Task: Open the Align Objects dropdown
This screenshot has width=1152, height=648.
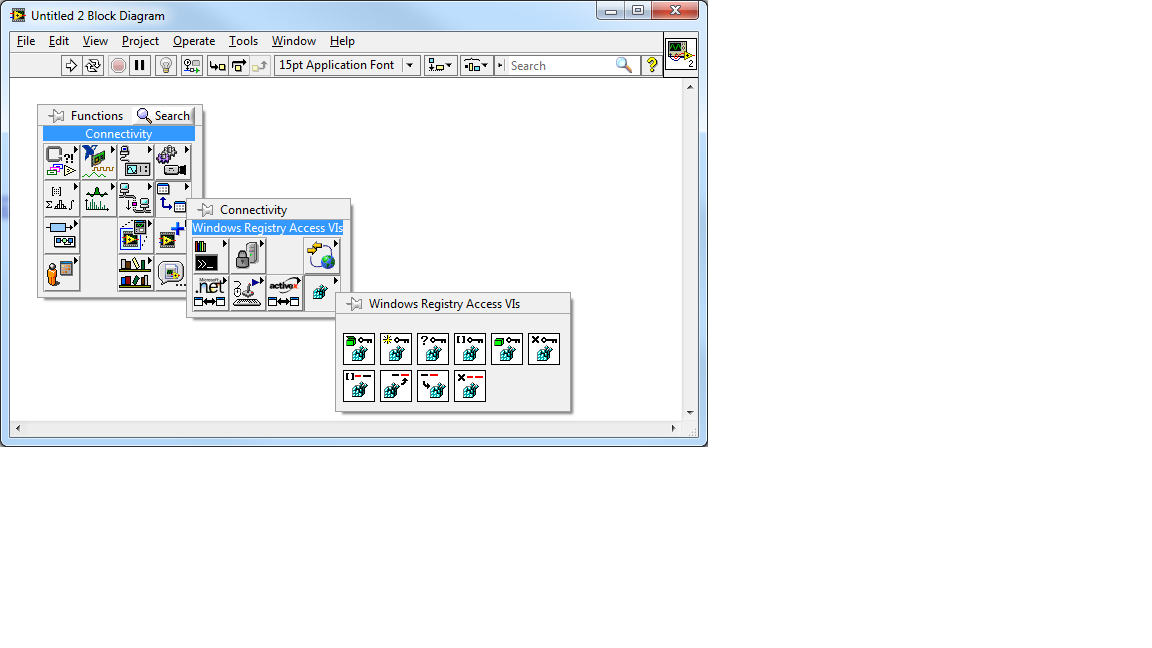Action: [439, 65]
